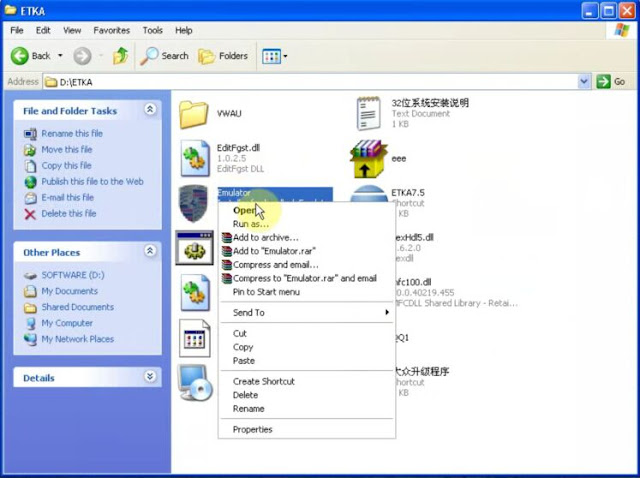Open My Computer link
The image size is (640, 478).
pyautogui.click(x=67, y=323)
